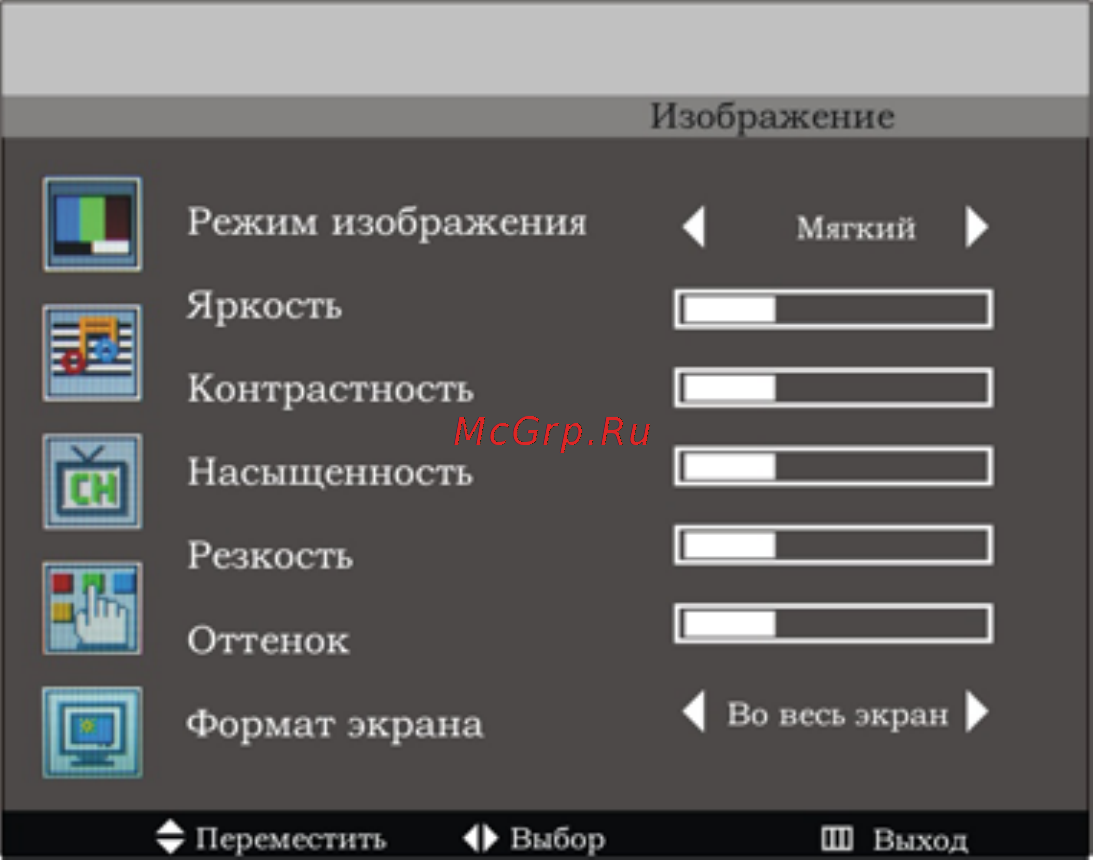1093x860 pixels.
Task: Click the Изображение menu title
Action: pos(772,116)
